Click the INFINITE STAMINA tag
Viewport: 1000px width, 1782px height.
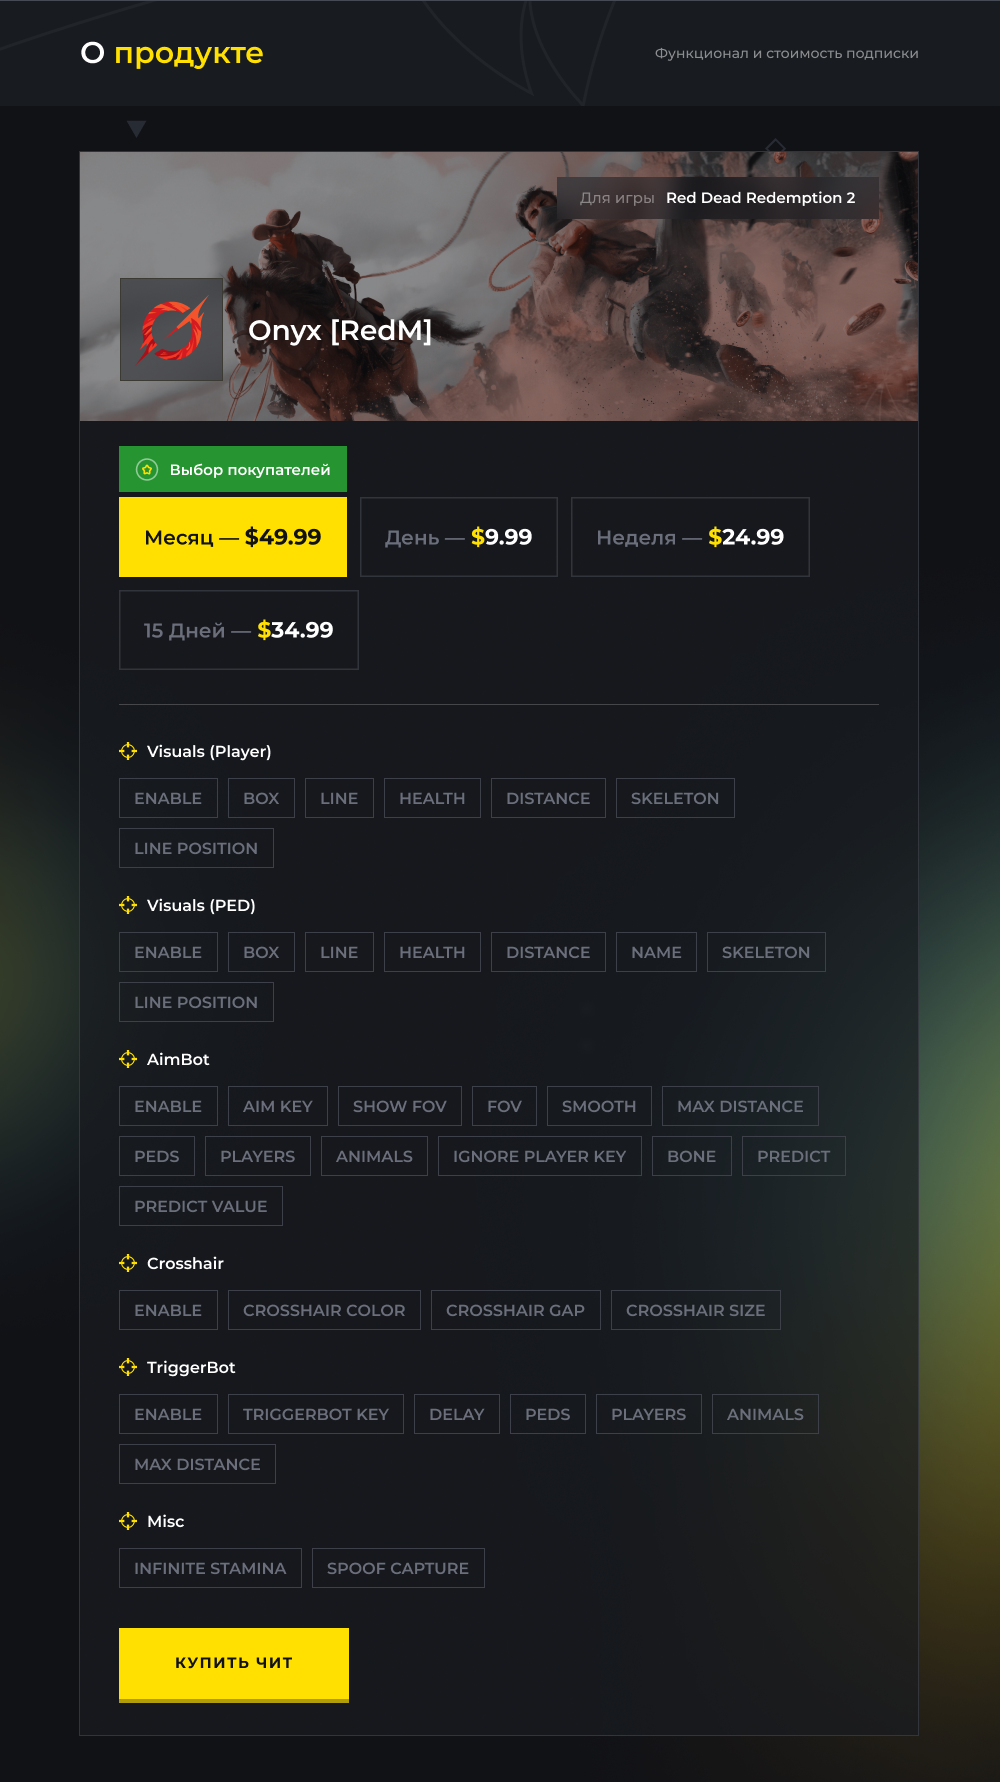(x=210, y=1568)
